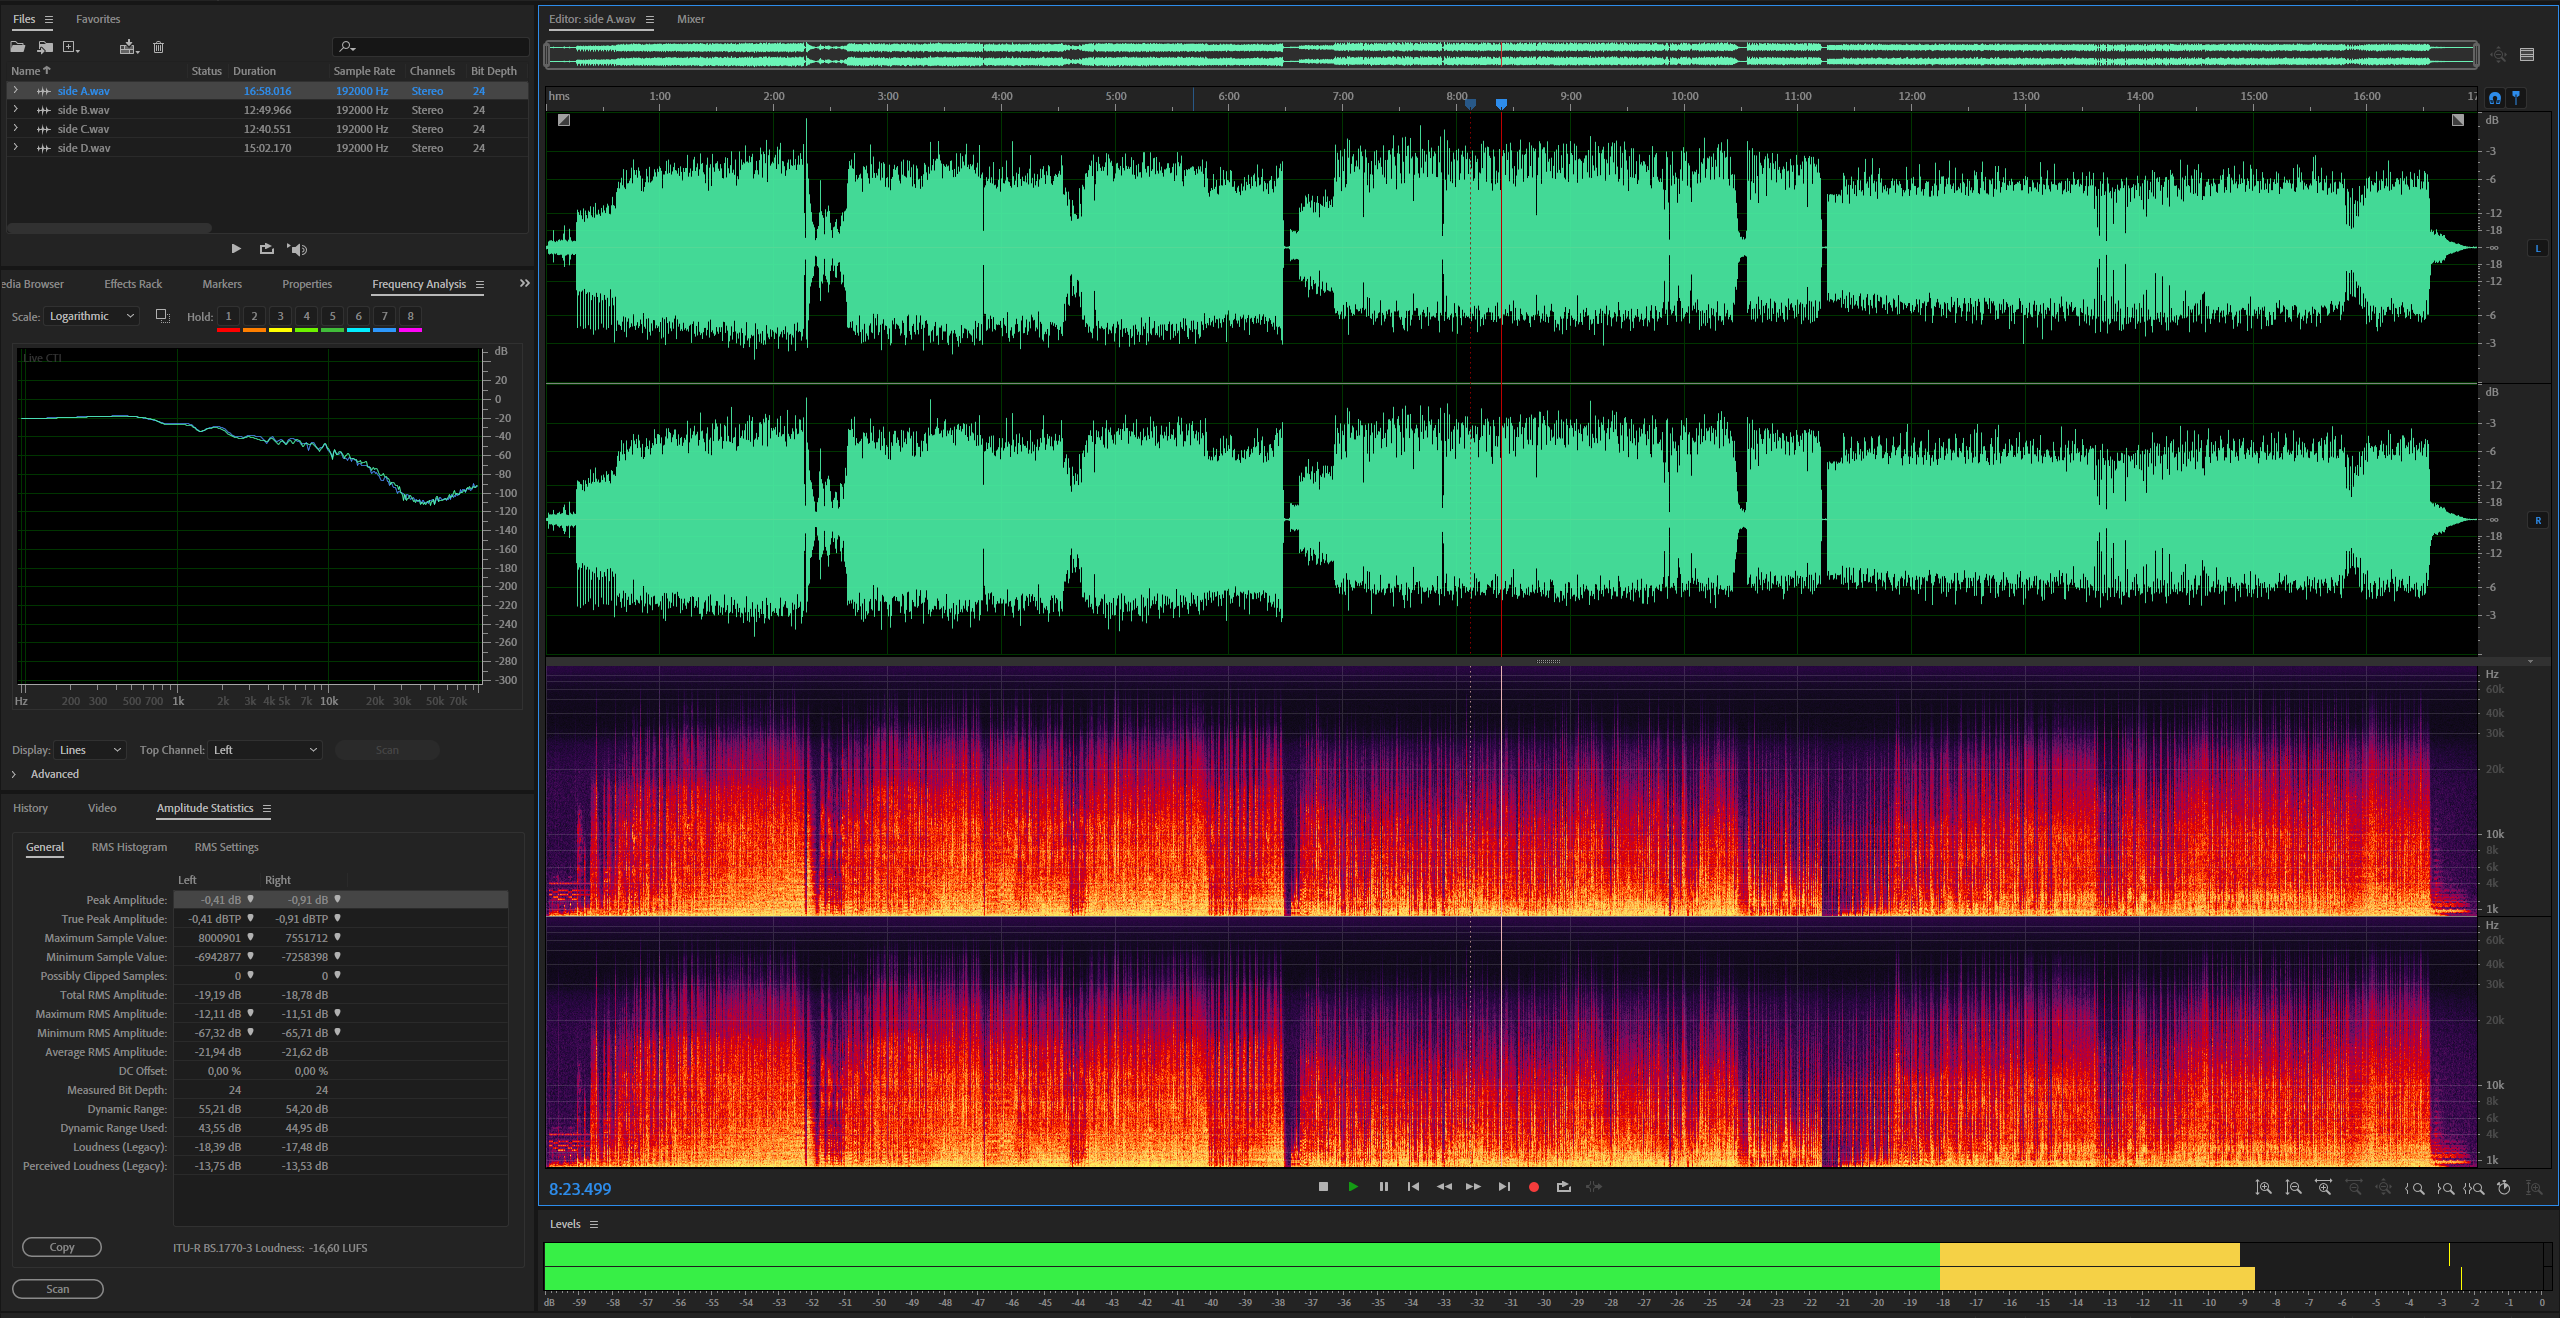Click the Scan button in Amplitude Statistics

coord(58,1289)
